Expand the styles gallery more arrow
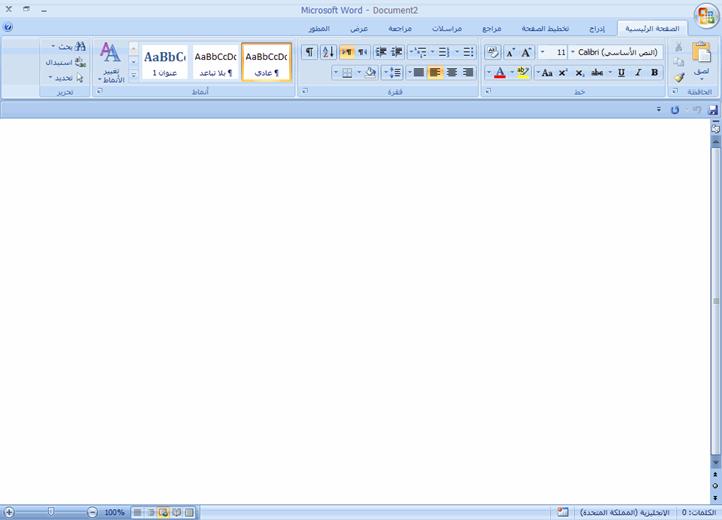The width and height of the screenshot is (722, 520). [134, 75]
